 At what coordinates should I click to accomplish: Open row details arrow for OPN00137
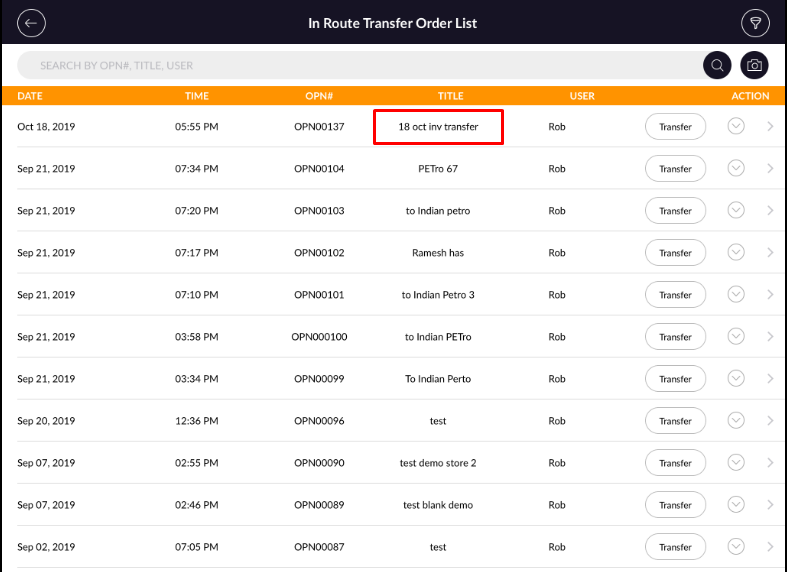(x=770, y=127)
